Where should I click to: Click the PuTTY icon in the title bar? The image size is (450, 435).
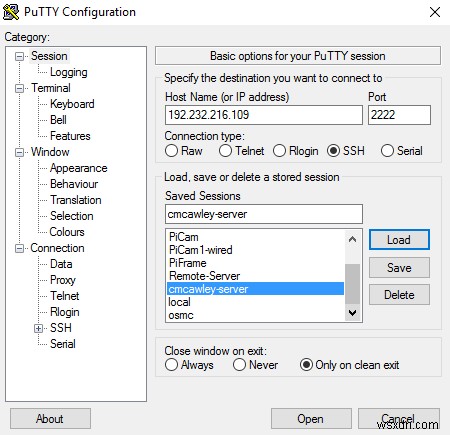pyautogui.click(x=11, y=12)
